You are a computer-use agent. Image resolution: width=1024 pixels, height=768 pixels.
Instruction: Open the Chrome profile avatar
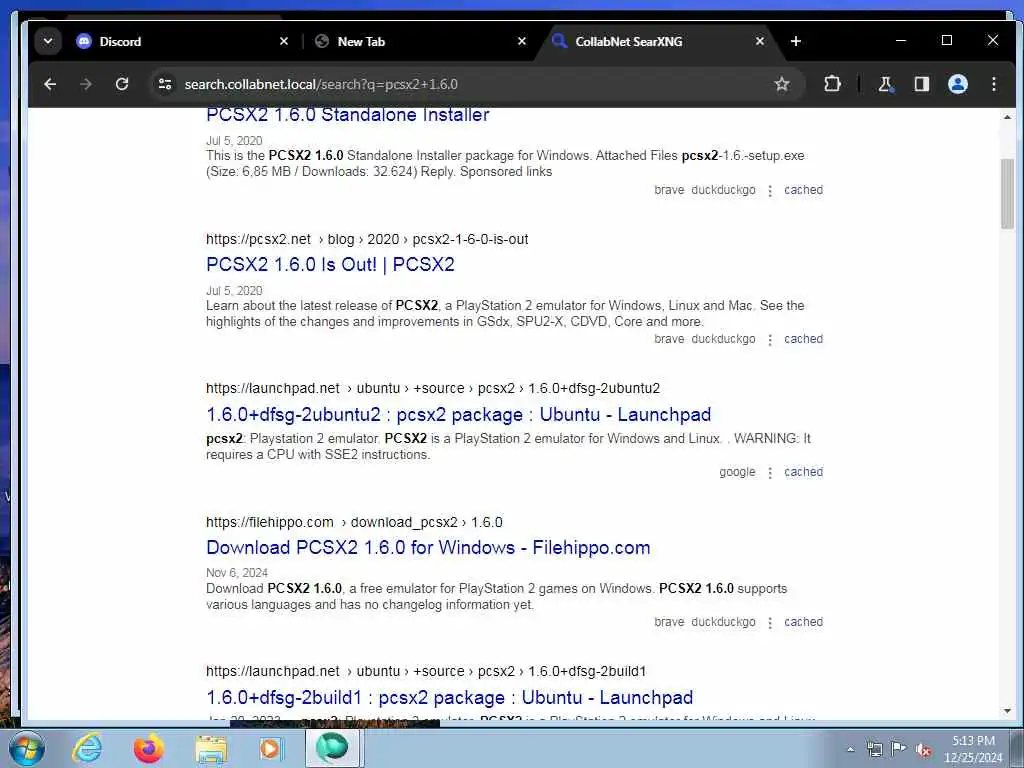click(957, 84)
